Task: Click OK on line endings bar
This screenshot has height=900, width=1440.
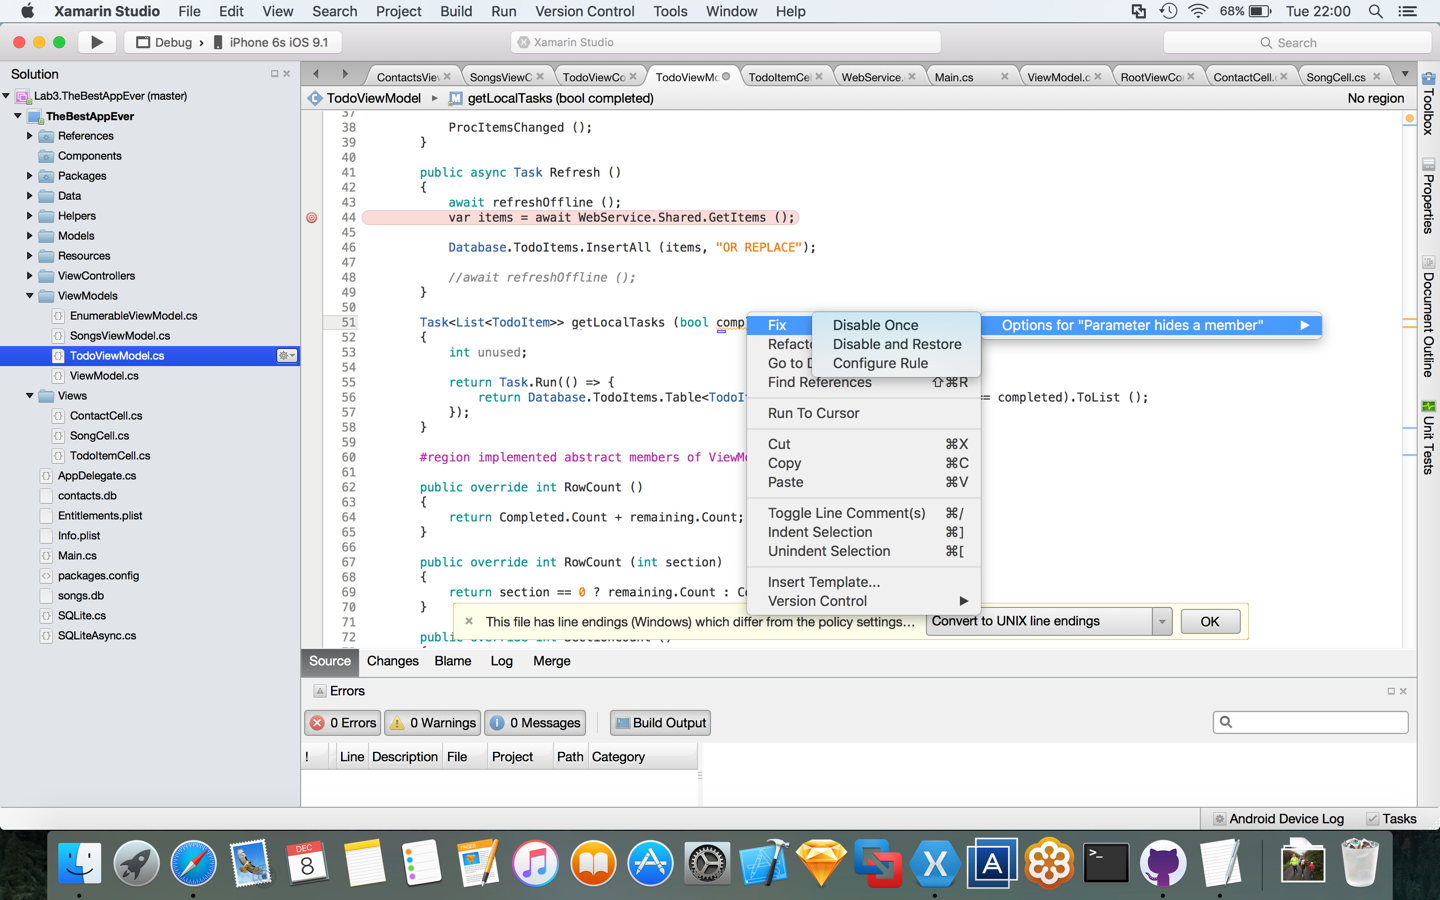Action: pyautogui.click(x=1210, y=621)
